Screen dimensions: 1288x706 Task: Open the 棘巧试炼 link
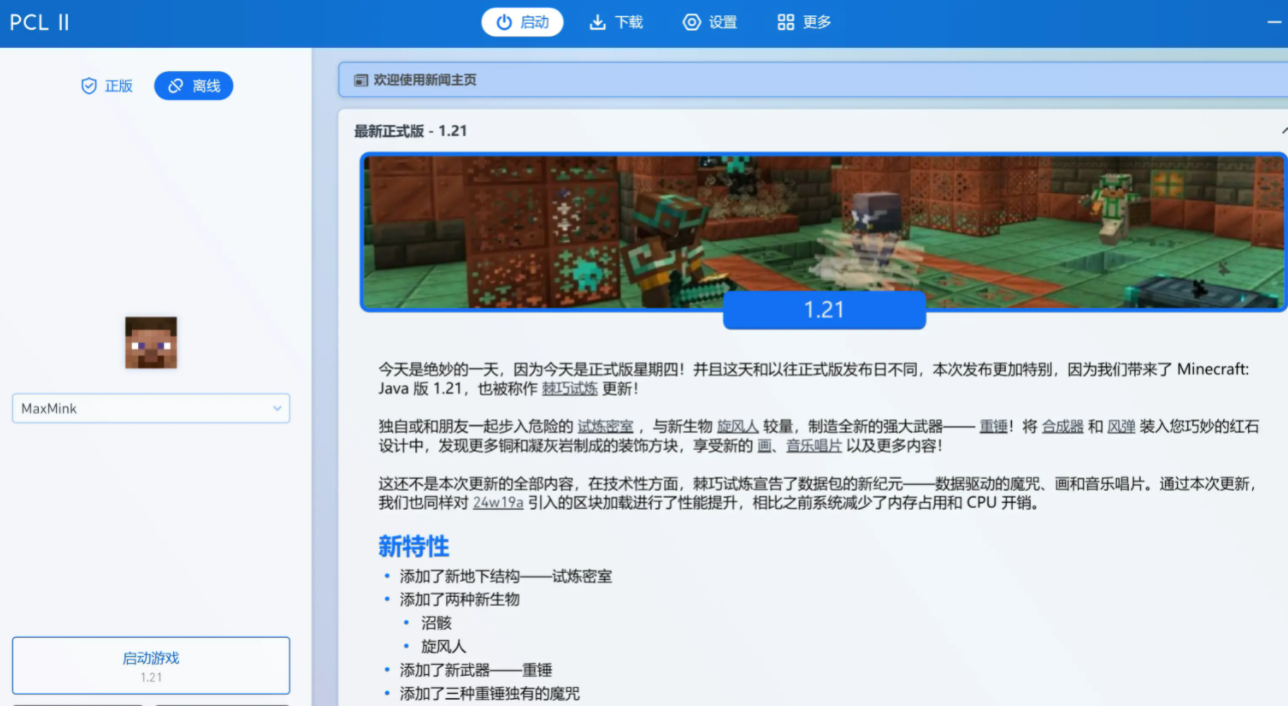tap(570, 388)
